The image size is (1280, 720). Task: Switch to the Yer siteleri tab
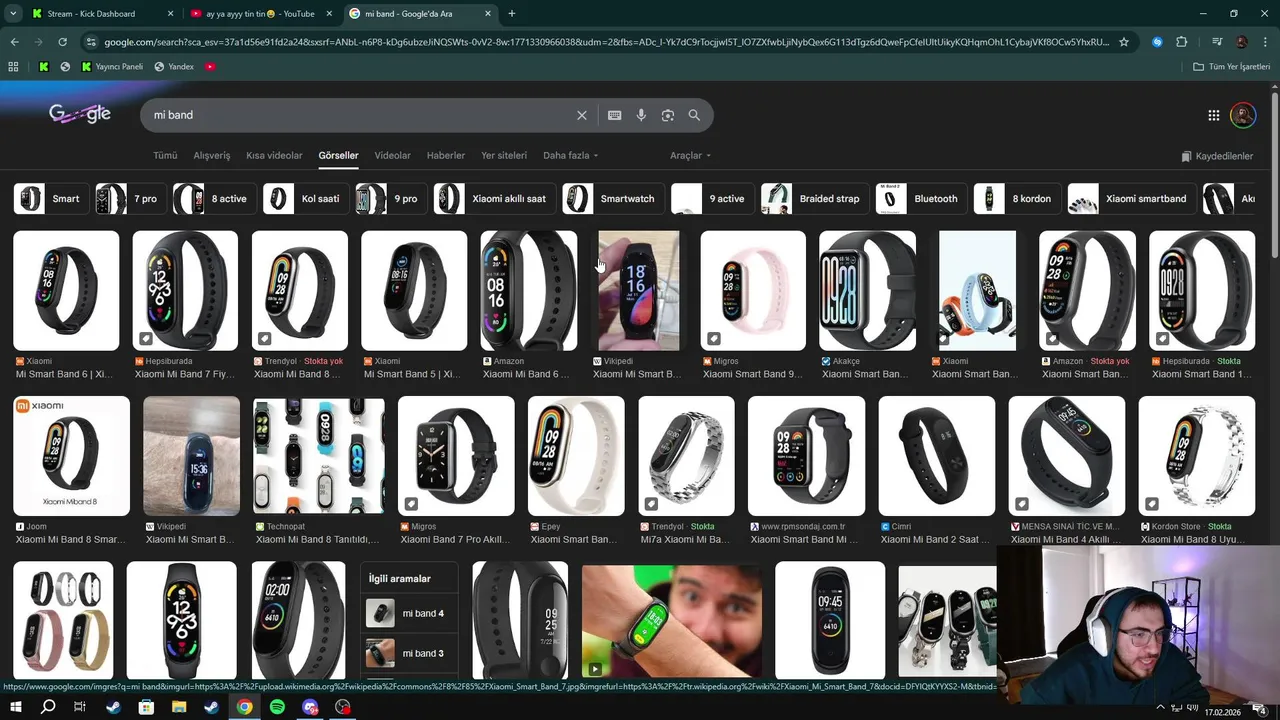click(x=504, y=156)
